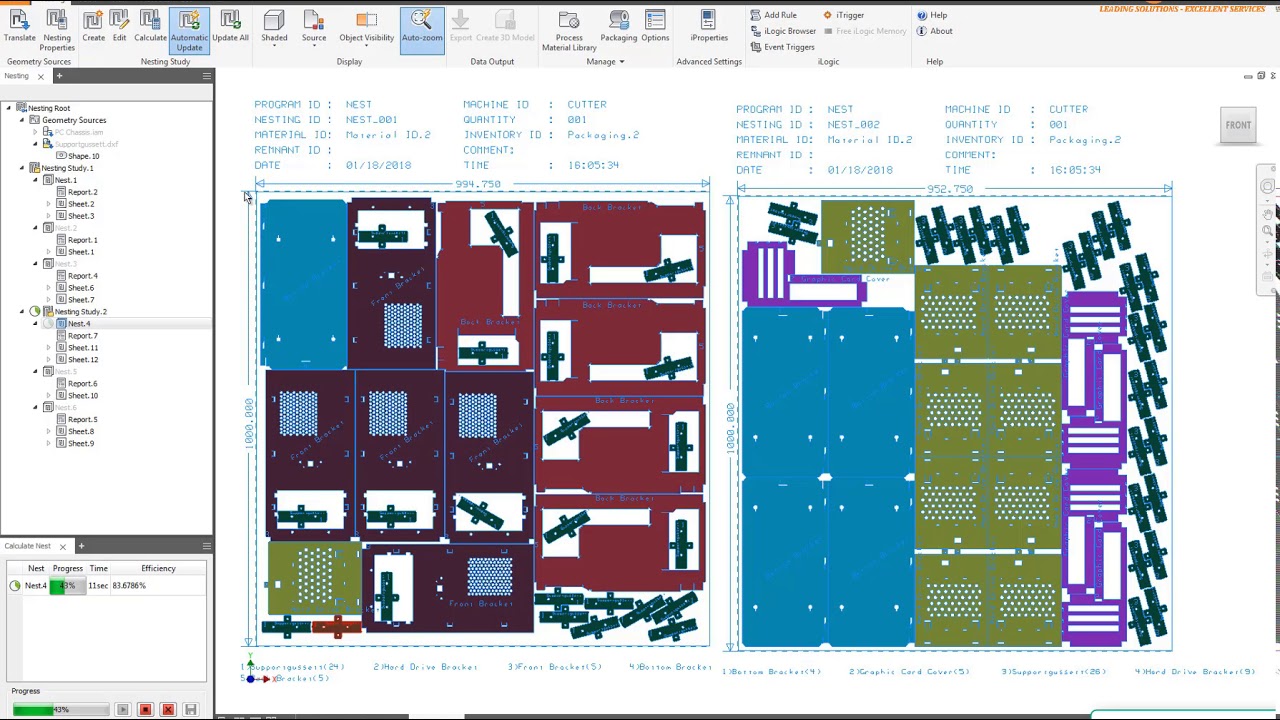Open the Shaded display style dropdown

tap(274, 27)
